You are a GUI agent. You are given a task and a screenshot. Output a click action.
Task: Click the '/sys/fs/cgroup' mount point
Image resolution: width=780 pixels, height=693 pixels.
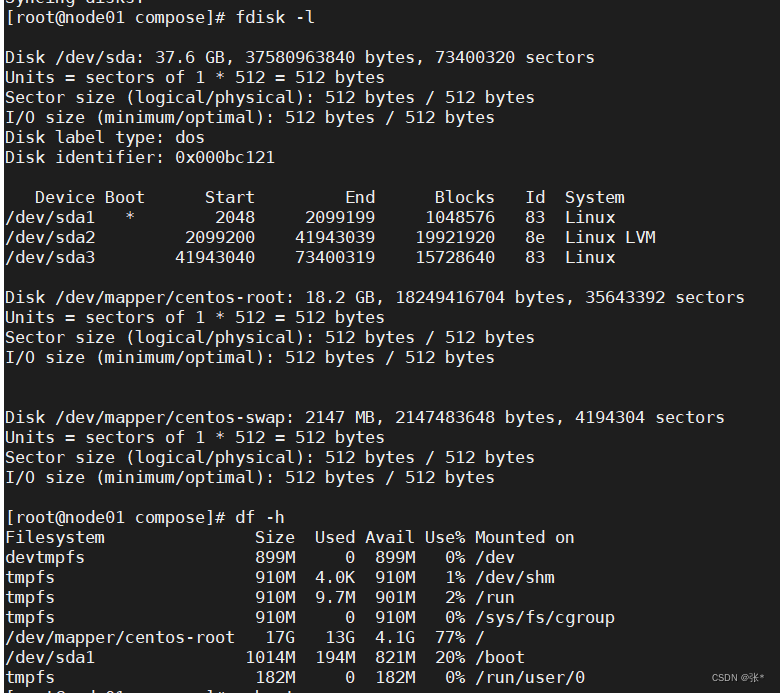point(545,617)
